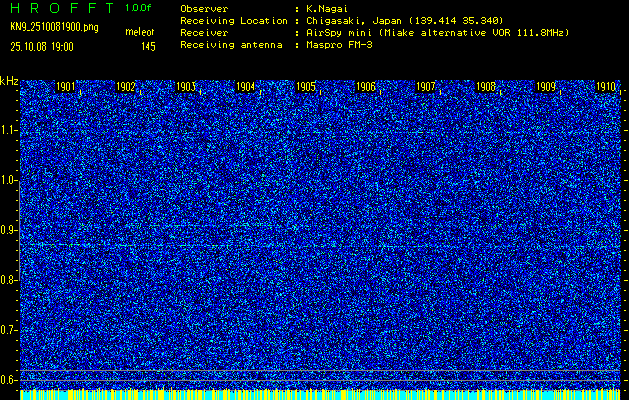629x400 pixels.
Task: Select the 1.1 frequency axis label
Action: tap(9, 130)
